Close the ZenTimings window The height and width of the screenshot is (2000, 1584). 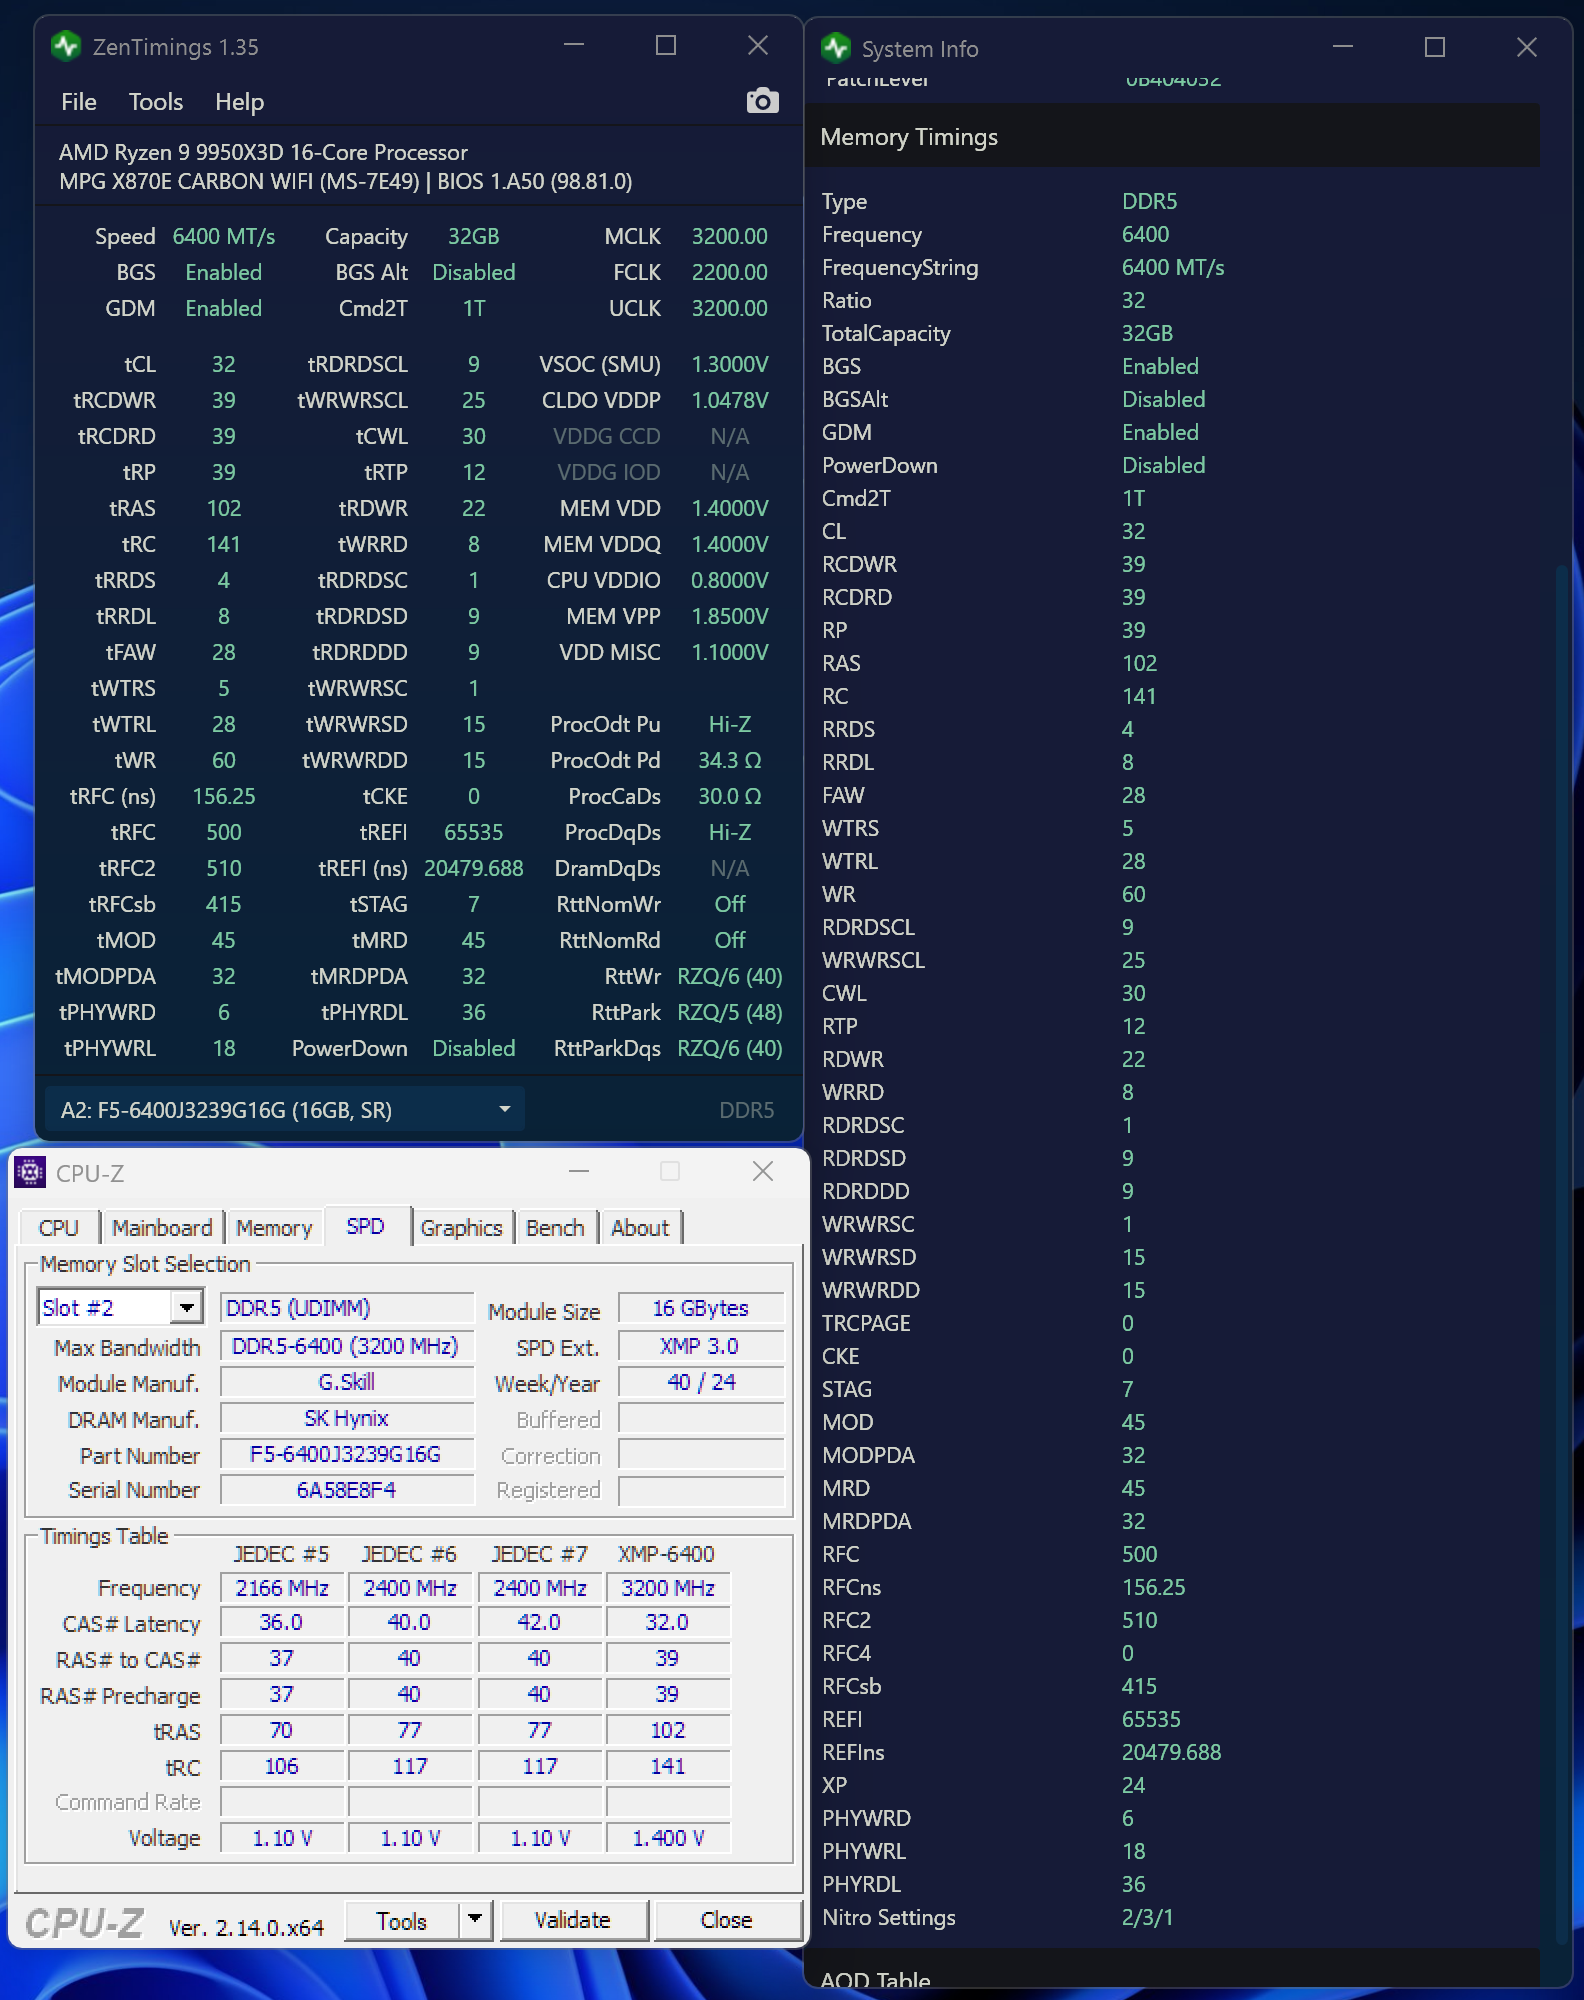758,46
